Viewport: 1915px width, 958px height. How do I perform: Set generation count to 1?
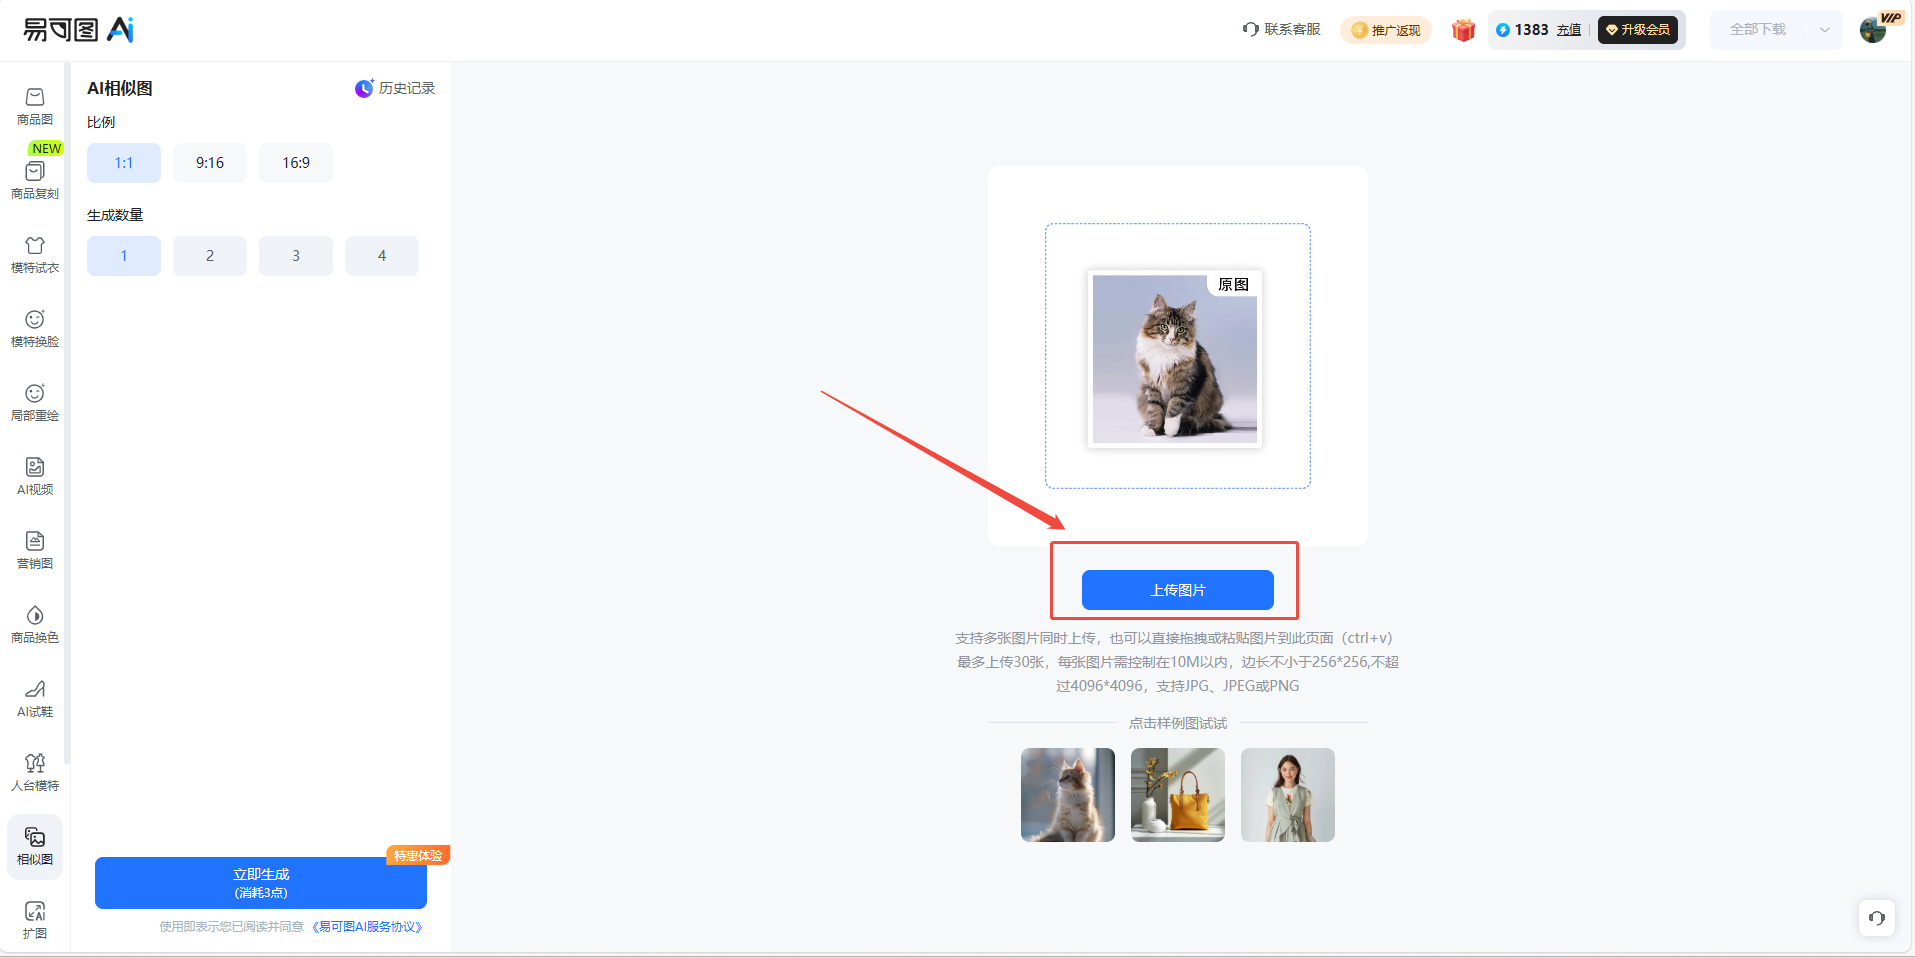(124, 256)
